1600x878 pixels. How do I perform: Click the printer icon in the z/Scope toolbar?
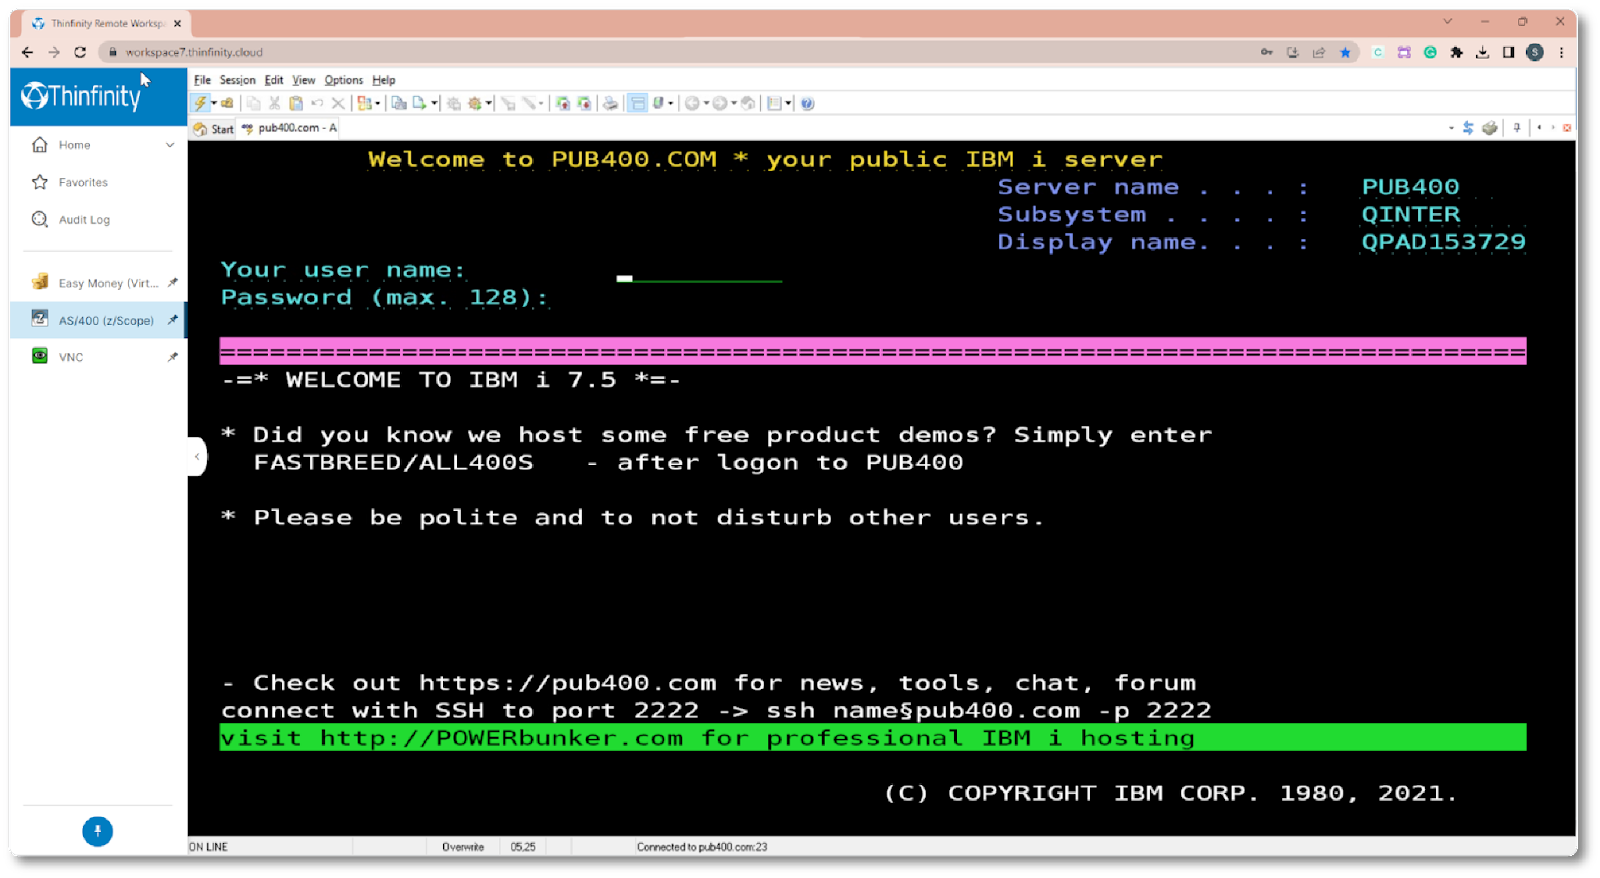click(x=610, y=103)
